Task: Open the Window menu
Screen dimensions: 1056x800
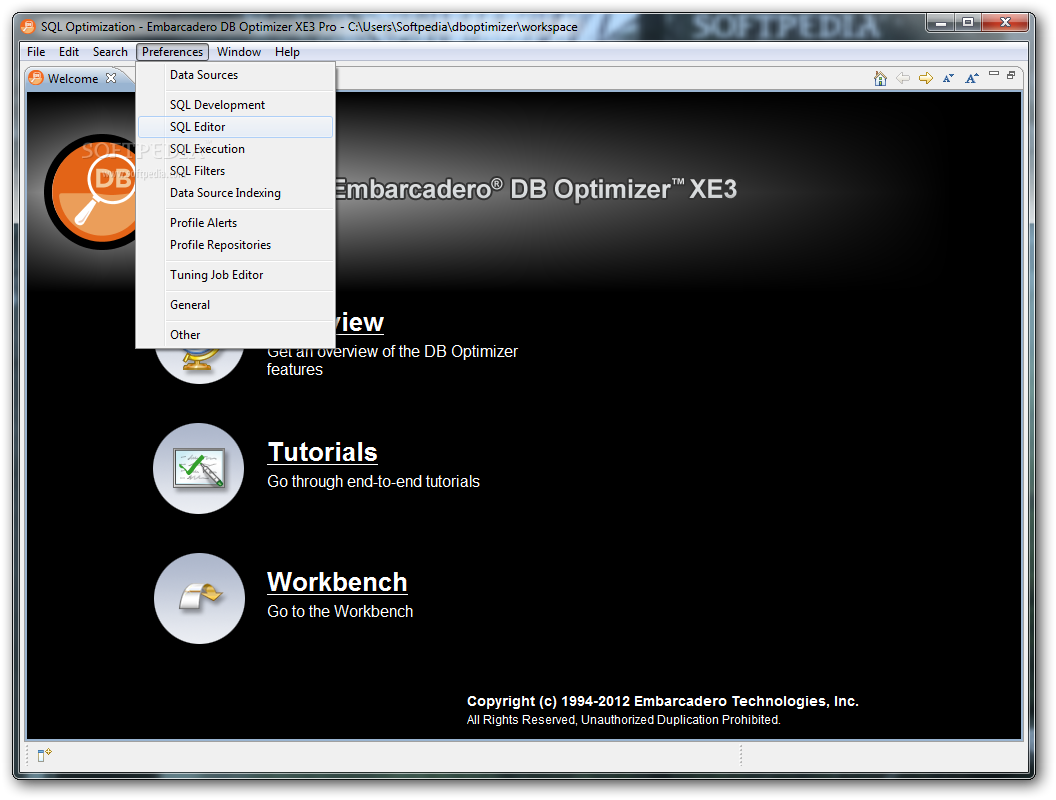Action: [x=238, y=52]
